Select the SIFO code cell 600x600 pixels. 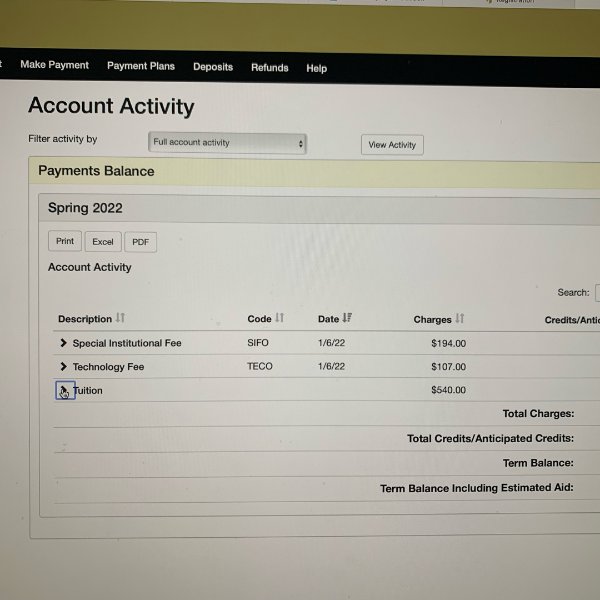(x=258, y=342)
